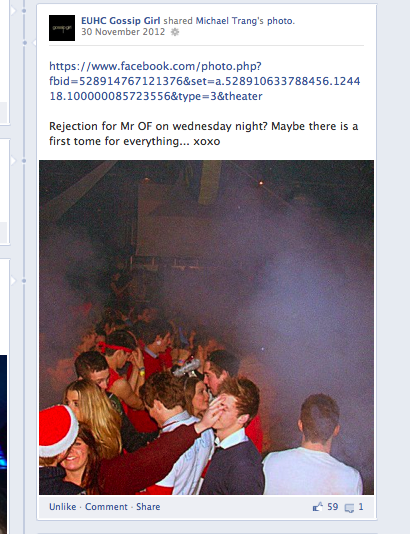Screen dimensions: 410x534
Task: Click the post pointer arrow near the header
Action: tap(34, 43)
